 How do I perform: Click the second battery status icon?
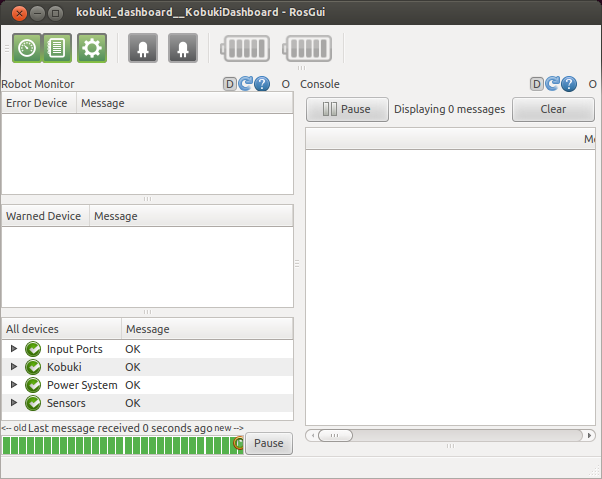click(x=306, y=47)
